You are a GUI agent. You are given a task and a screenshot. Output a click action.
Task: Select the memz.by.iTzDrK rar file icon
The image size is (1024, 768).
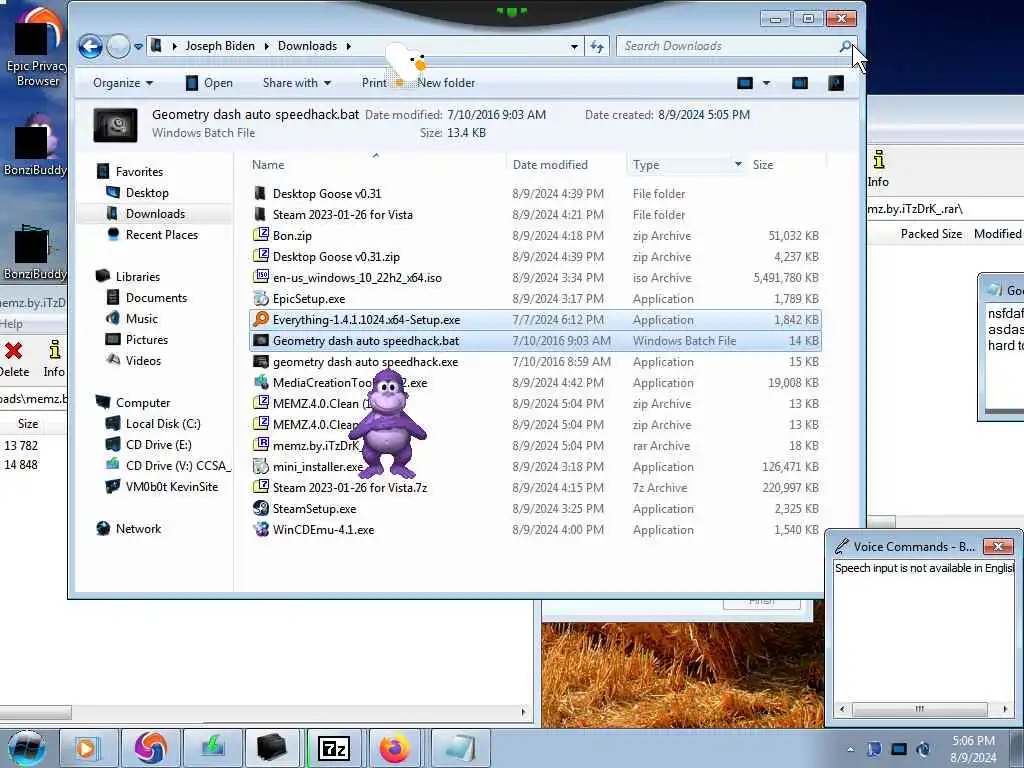pos(261,445)
